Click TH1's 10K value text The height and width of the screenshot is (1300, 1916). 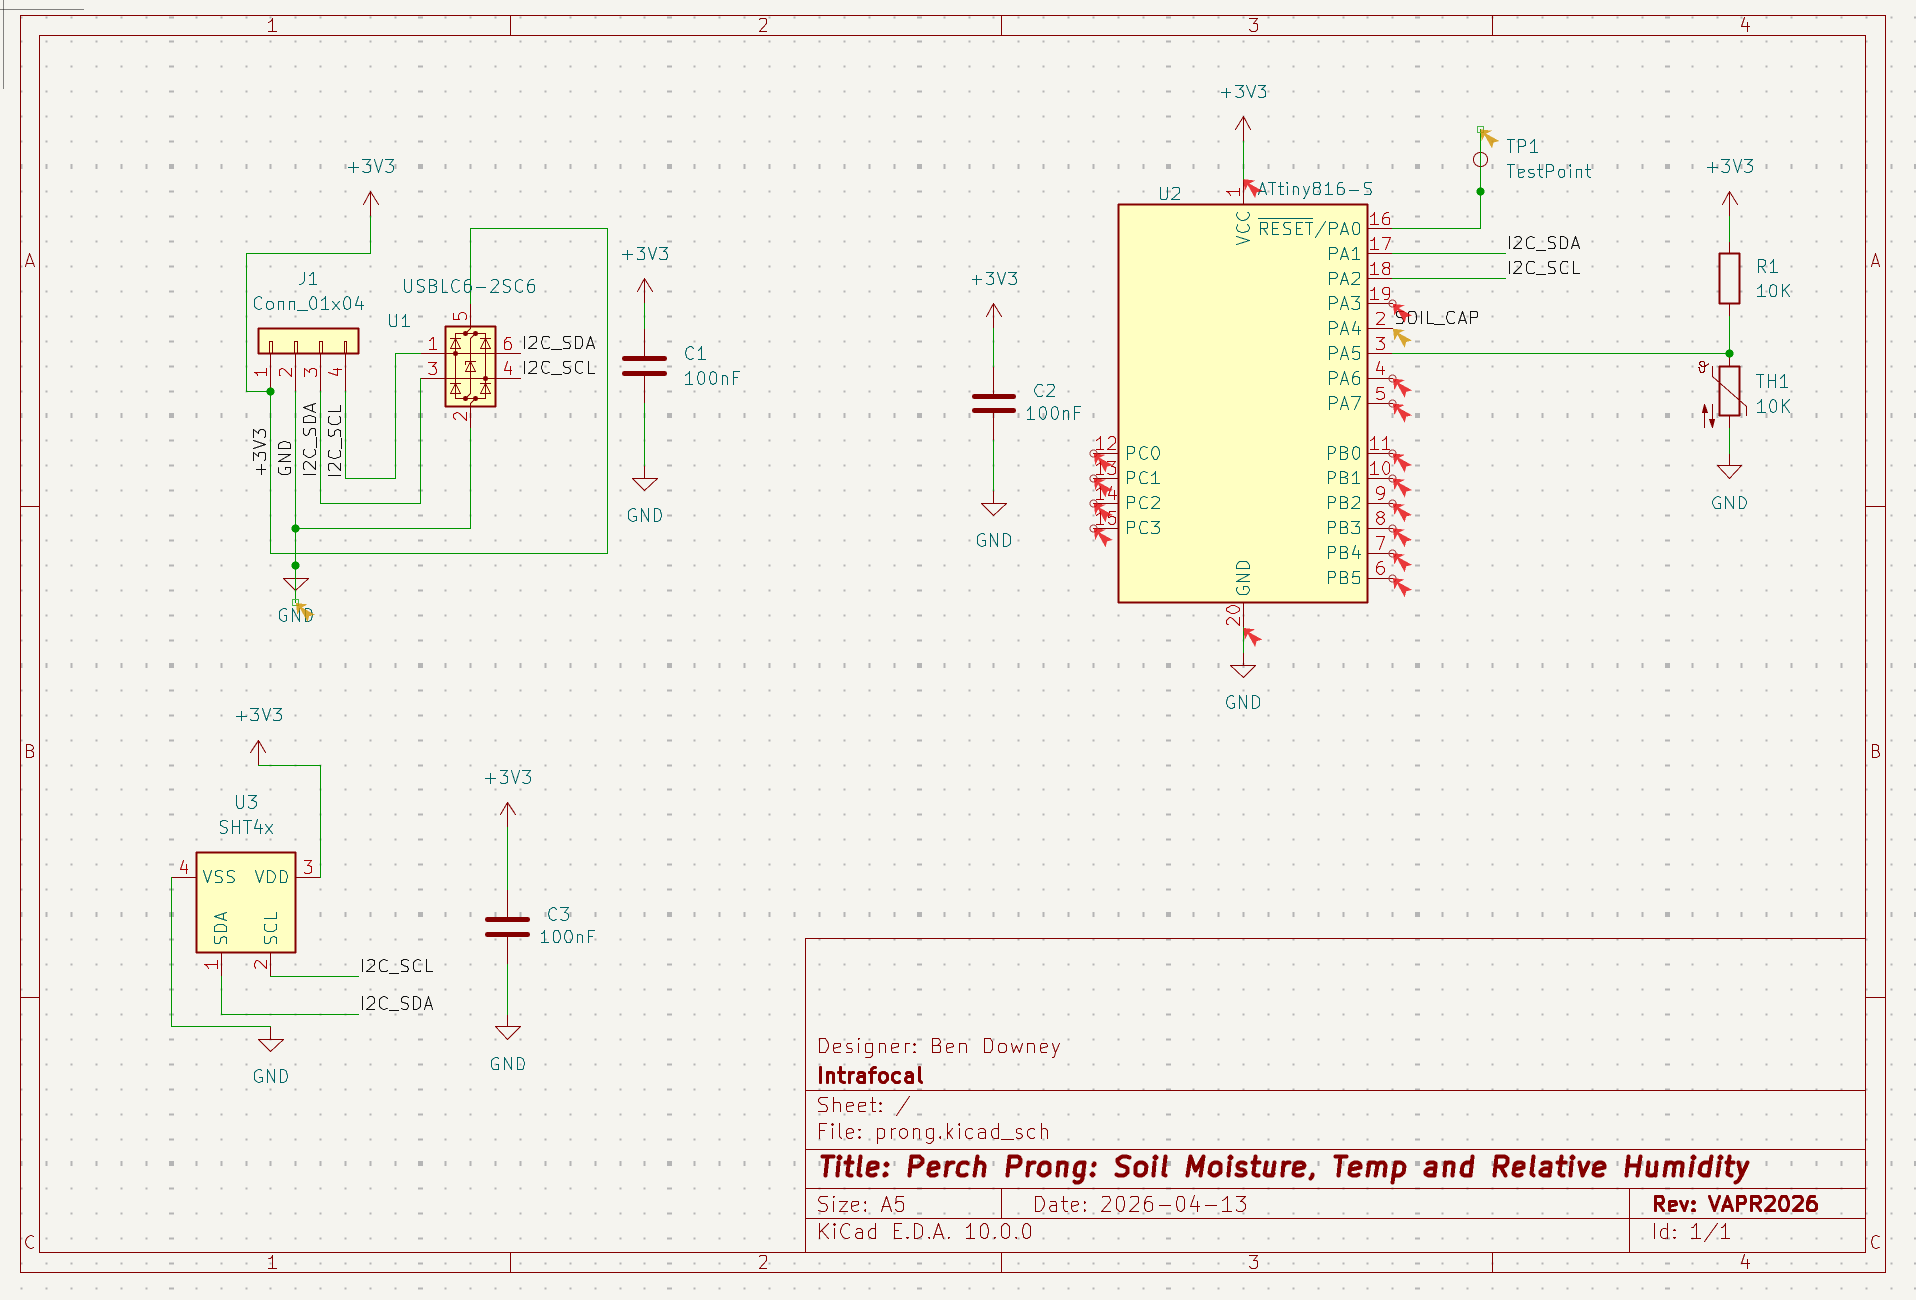(1774, 407)
